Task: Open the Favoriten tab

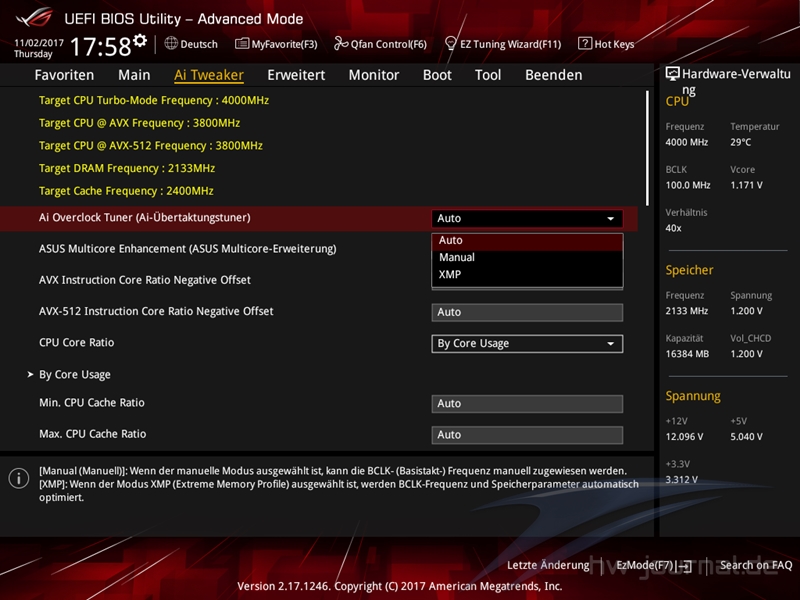Action: pos(64,75)
